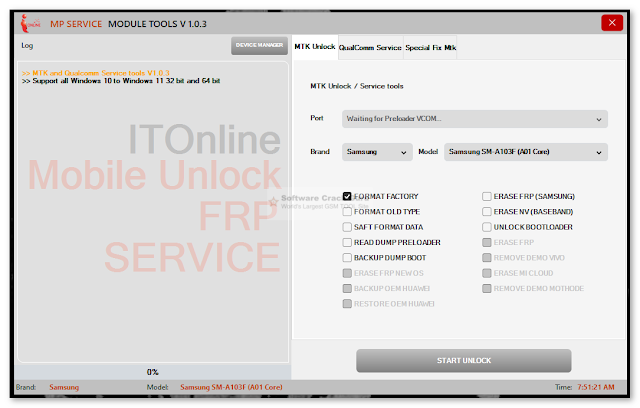640x408 pixels.
Task: Enable Read Dump Preloader option
Action: (347, 242)
